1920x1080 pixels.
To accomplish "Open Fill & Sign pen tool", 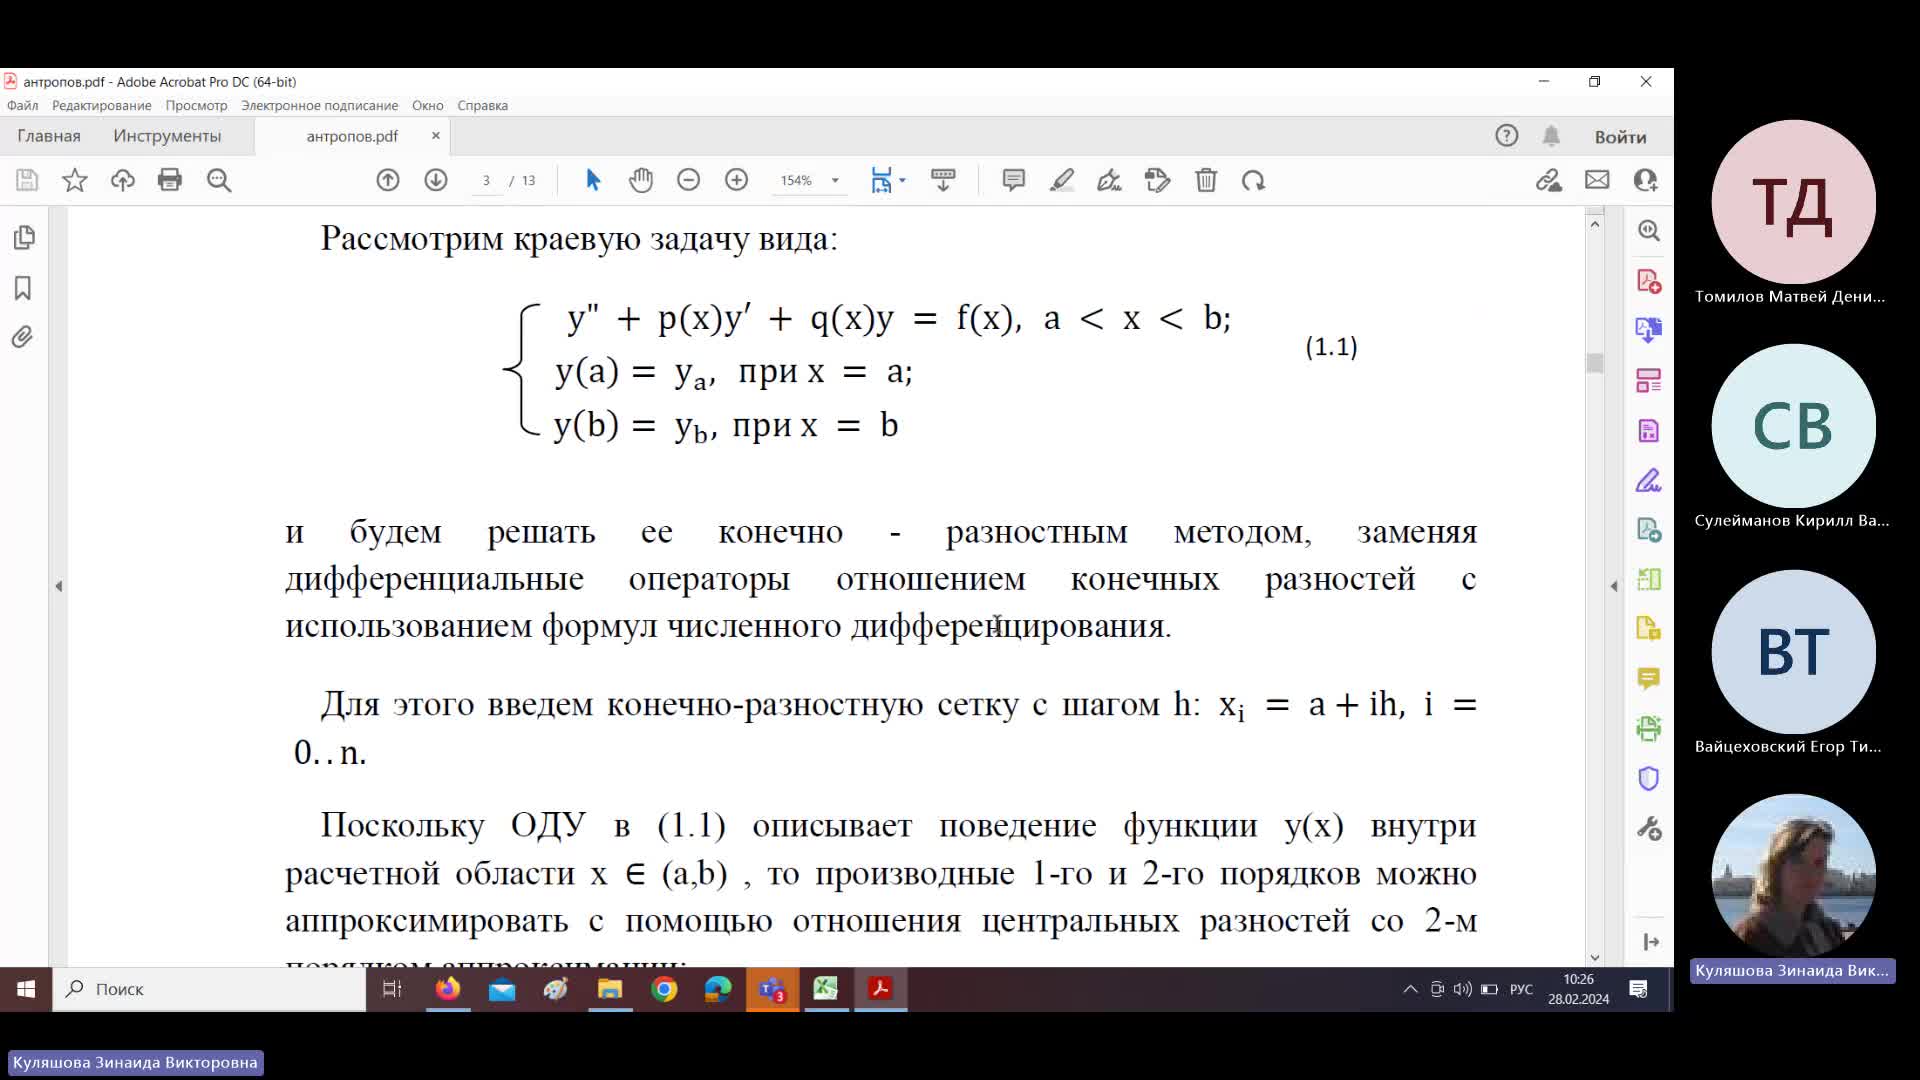I will pos(1649,480).
